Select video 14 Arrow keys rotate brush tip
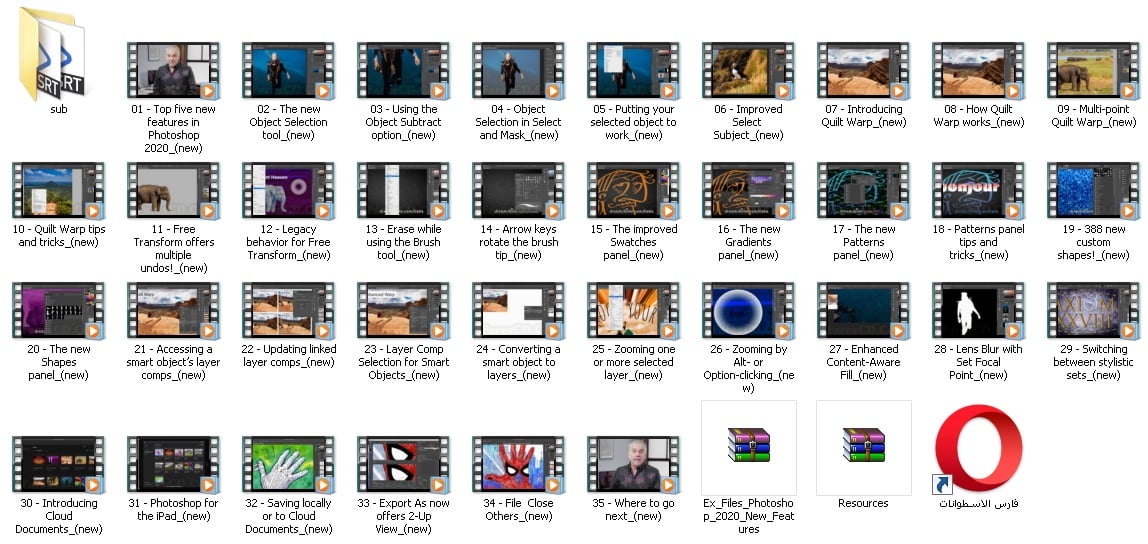Screen dimensions: 1148x544 tap(518, 190)
